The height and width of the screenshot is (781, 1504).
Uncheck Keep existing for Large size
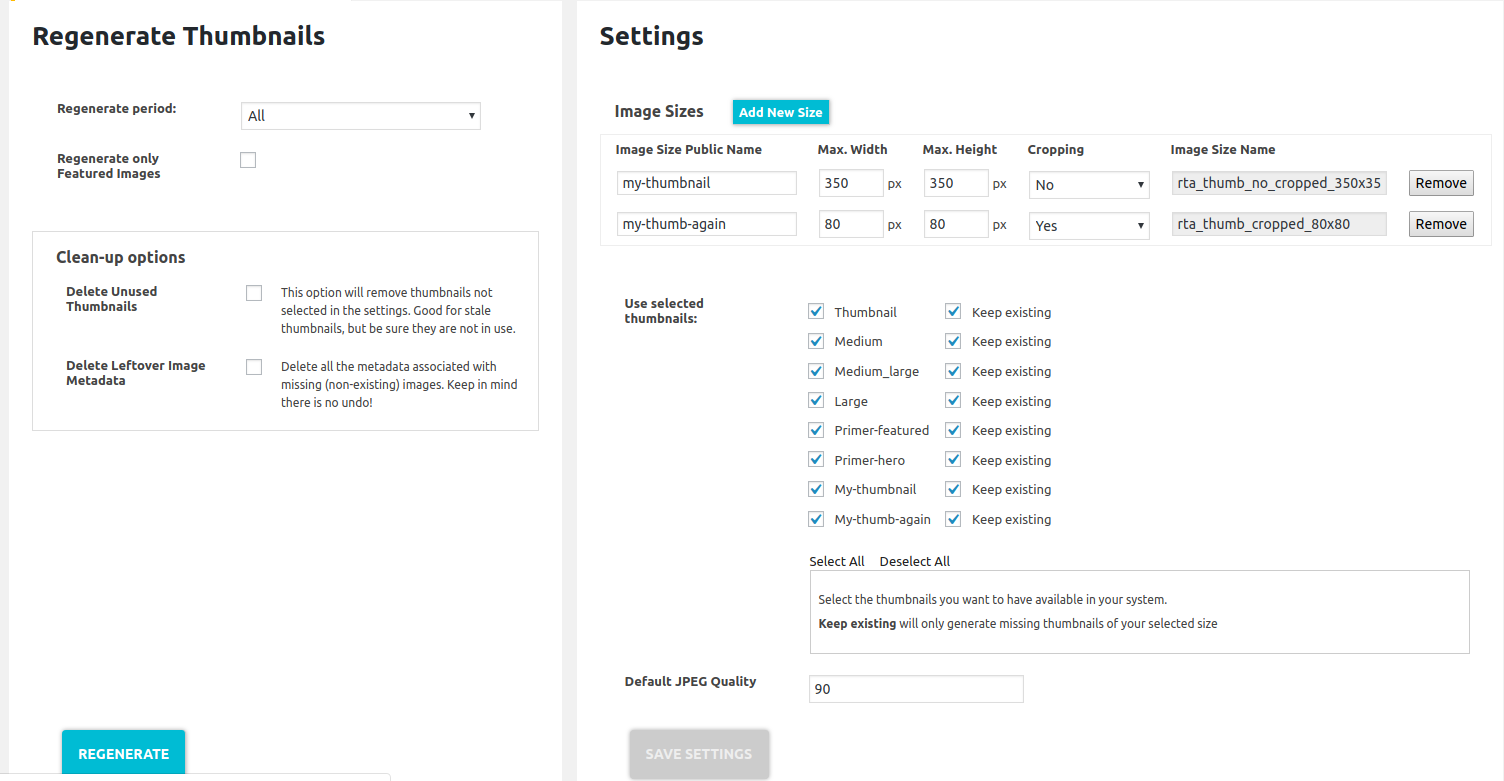[x=953, y=401]
